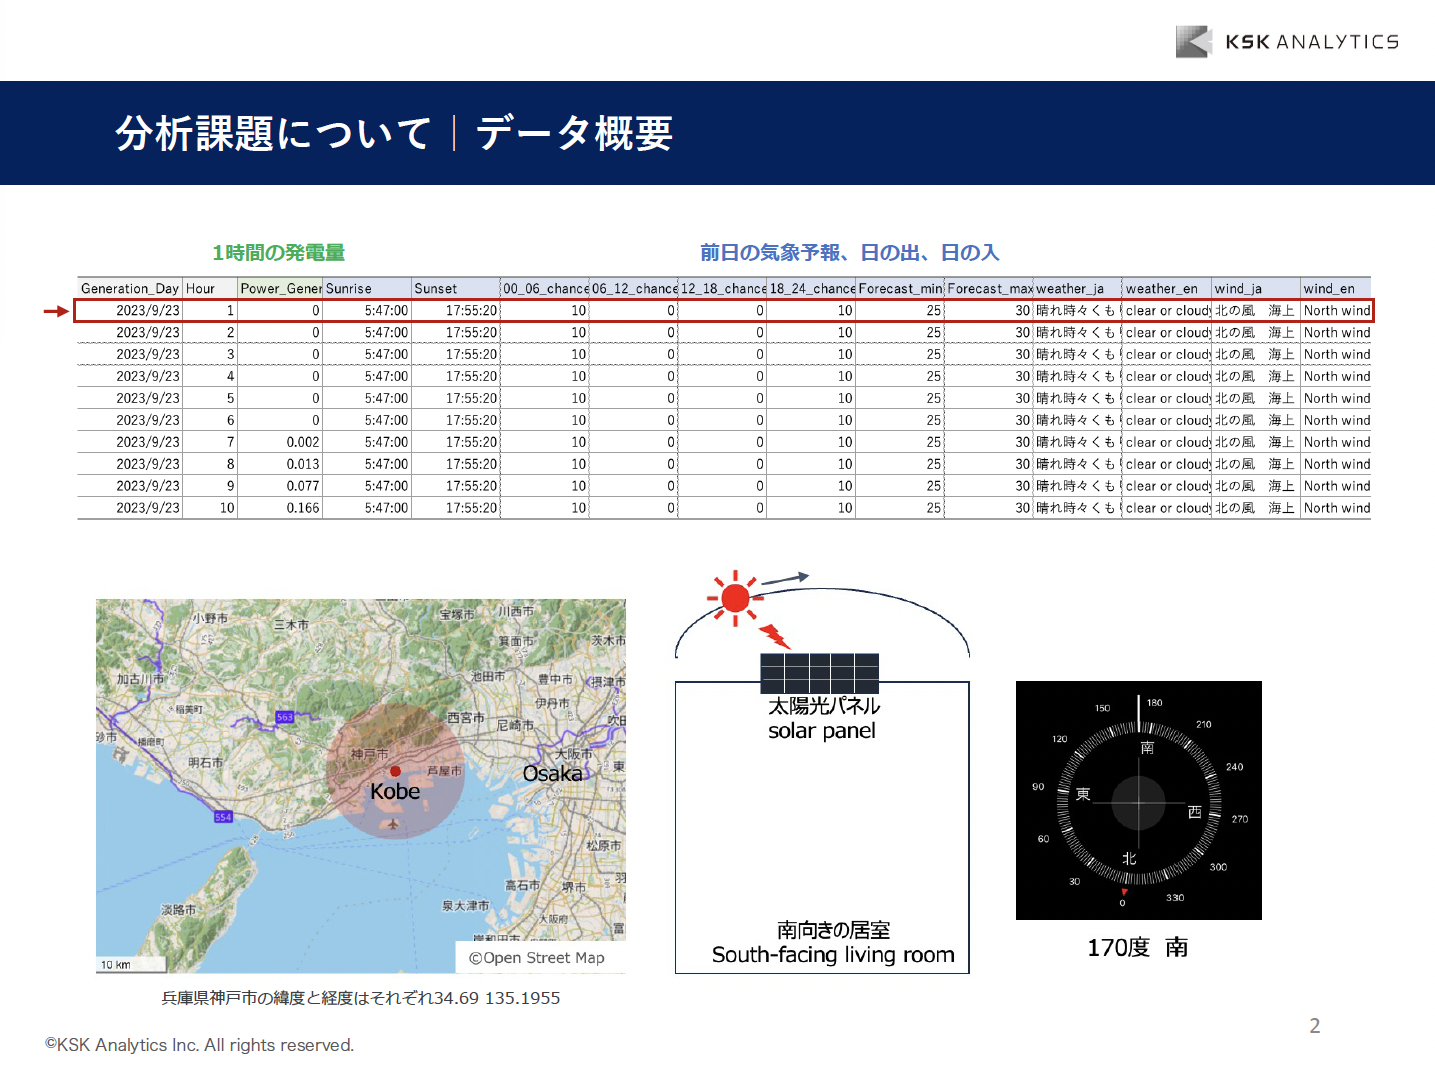1435x1069 pixels.
Task: Click the wind_ja column header
Action: coord(1256,288)
